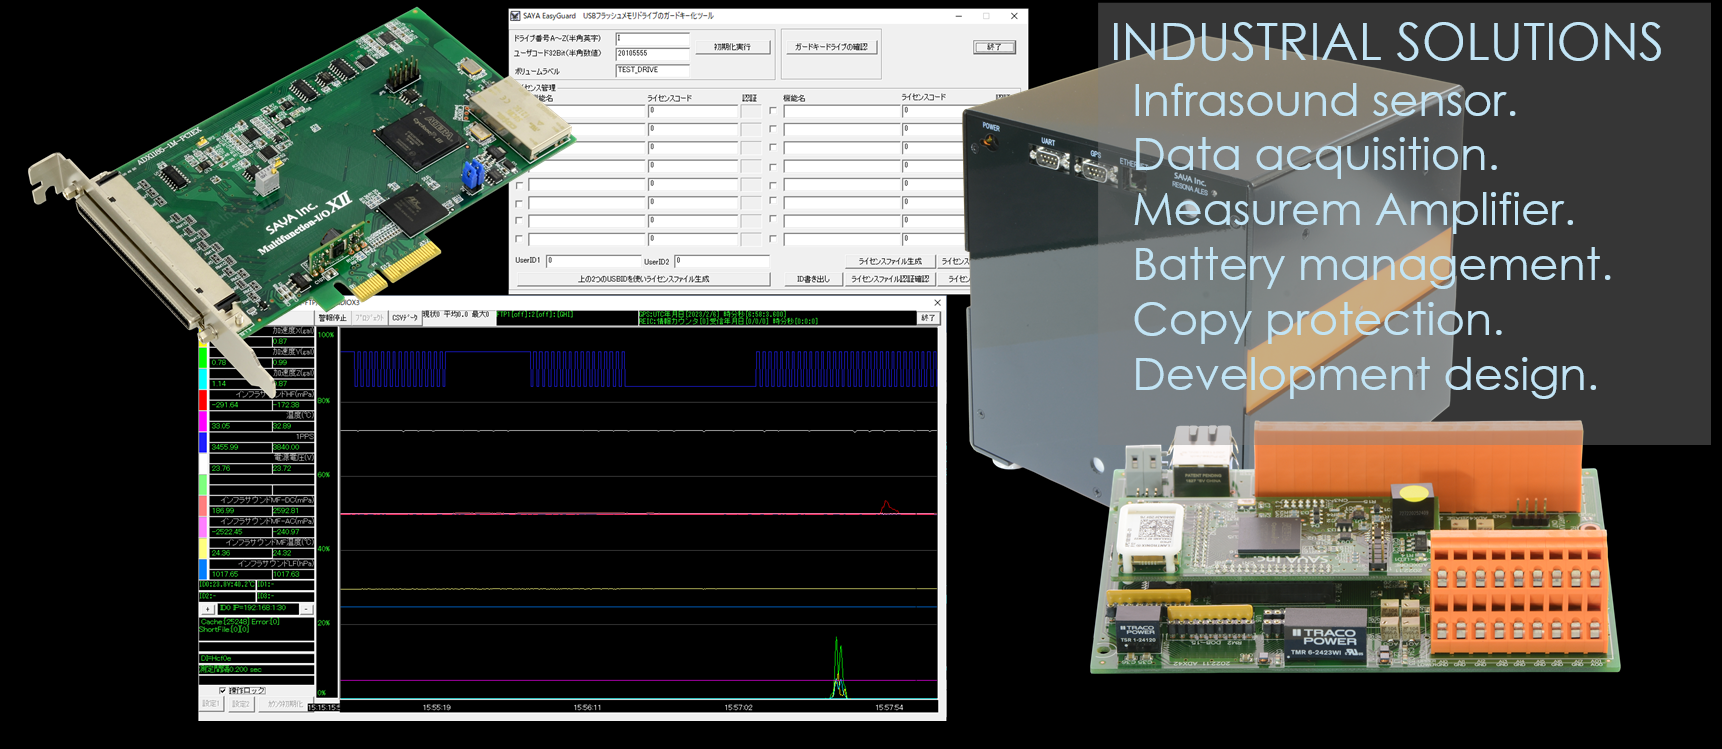1722x749 pixels.
Task: Click the minus button beside ID0 IP field
Action: [x=306, y=609]
